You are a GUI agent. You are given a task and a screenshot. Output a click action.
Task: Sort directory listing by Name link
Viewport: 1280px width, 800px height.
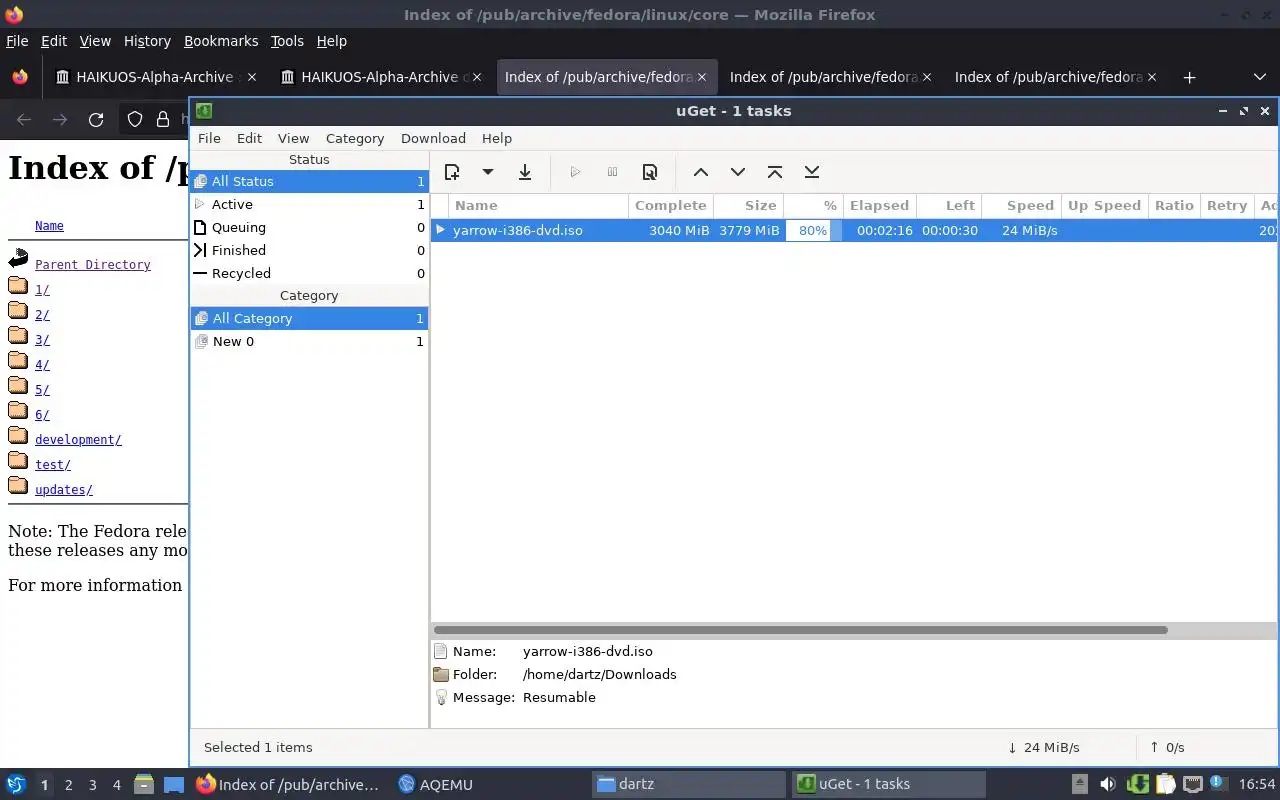[x=49, y=226]
